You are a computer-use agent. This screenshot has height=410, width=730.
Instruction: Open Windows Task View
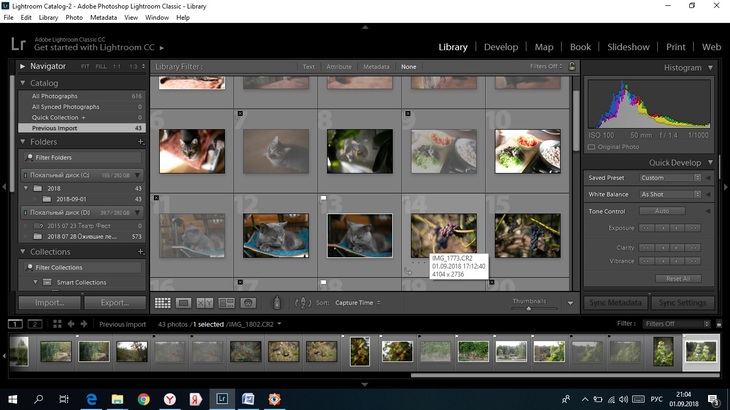click(64, 399)
